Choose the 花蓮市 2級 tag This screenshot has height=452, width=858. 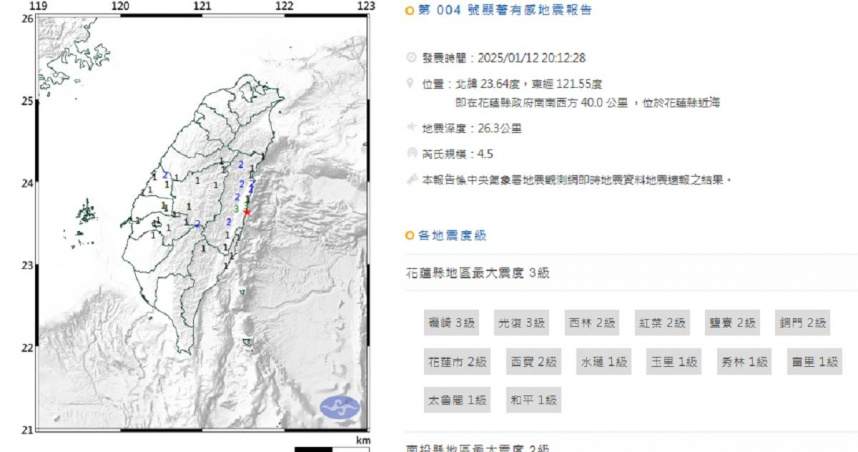click(x=457, y=362)
